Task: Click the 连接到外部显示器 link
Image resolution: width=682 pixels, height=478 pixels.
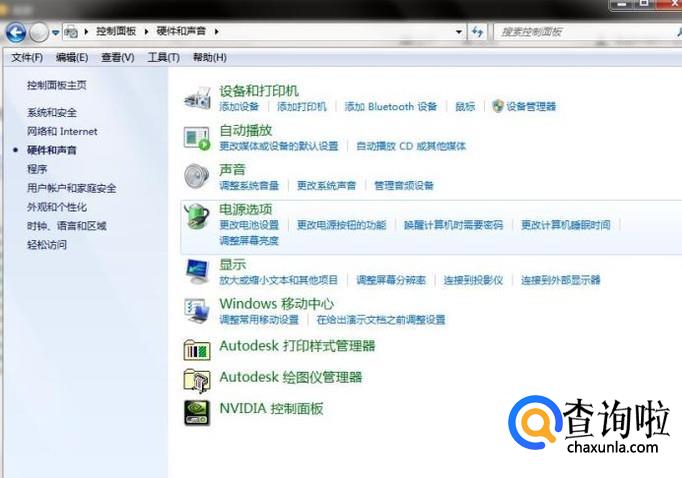Action: click(561, 280)
